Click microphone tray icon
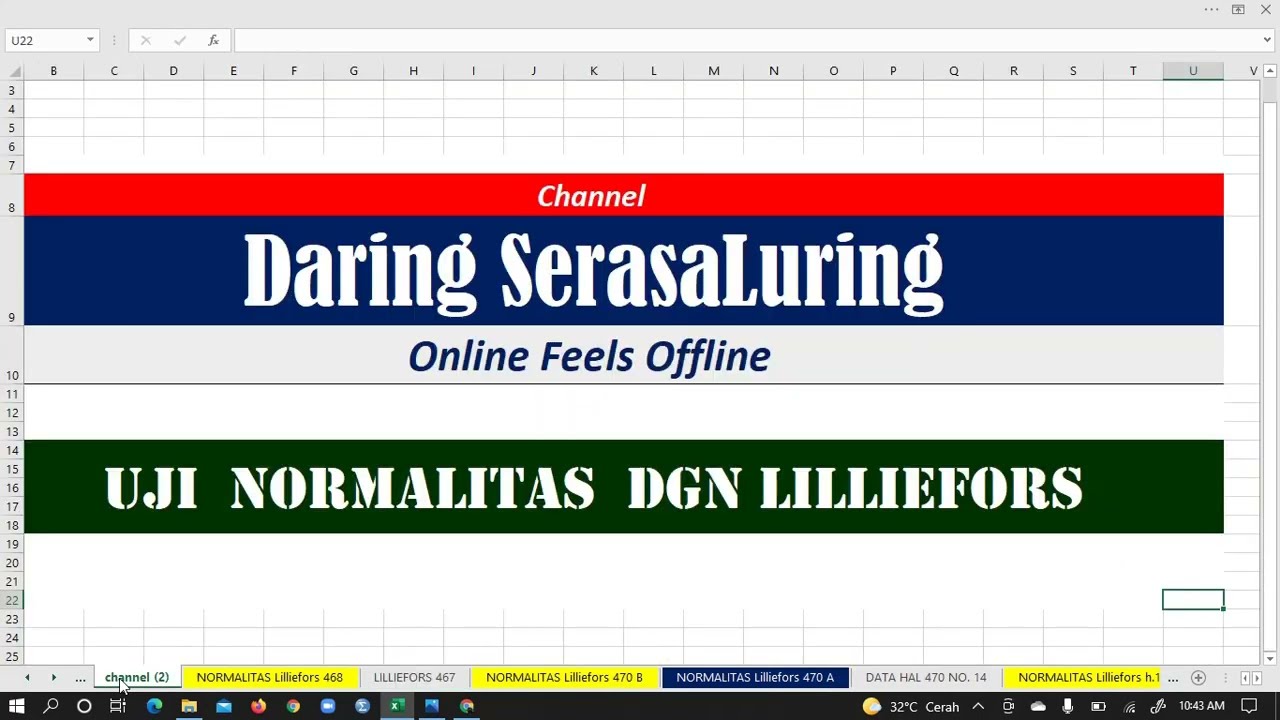 coord(1068,706)
